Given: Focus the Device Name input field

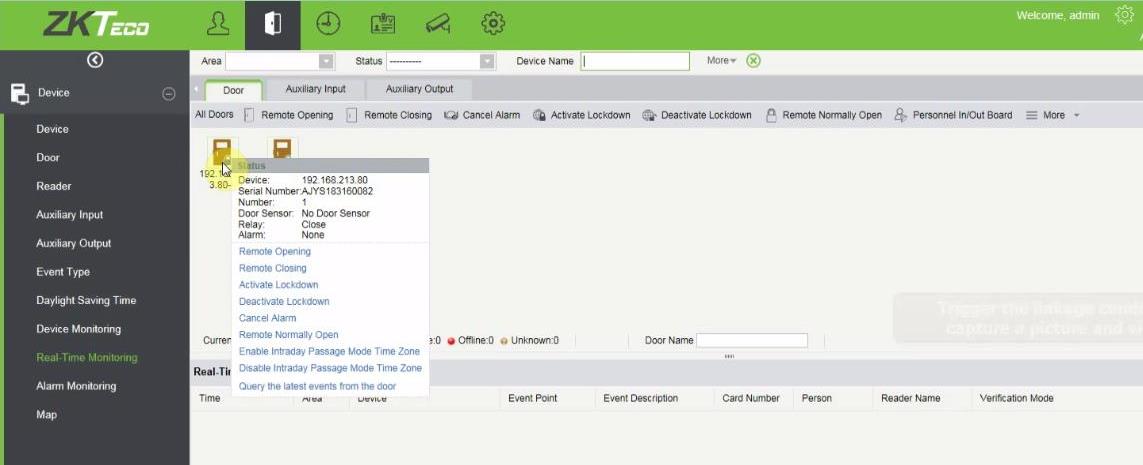Looking at the screenshot, I should pyautogui.click(x=635, y=61).
